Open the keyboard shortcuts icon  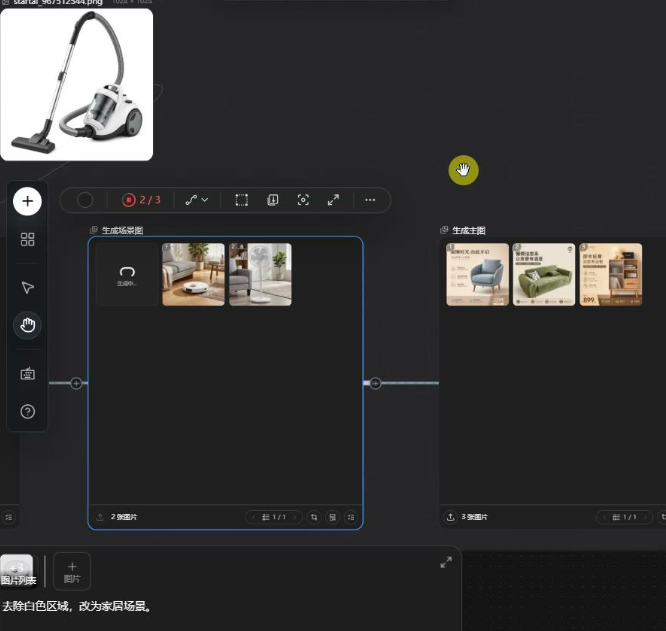click(x=28, y=374)
